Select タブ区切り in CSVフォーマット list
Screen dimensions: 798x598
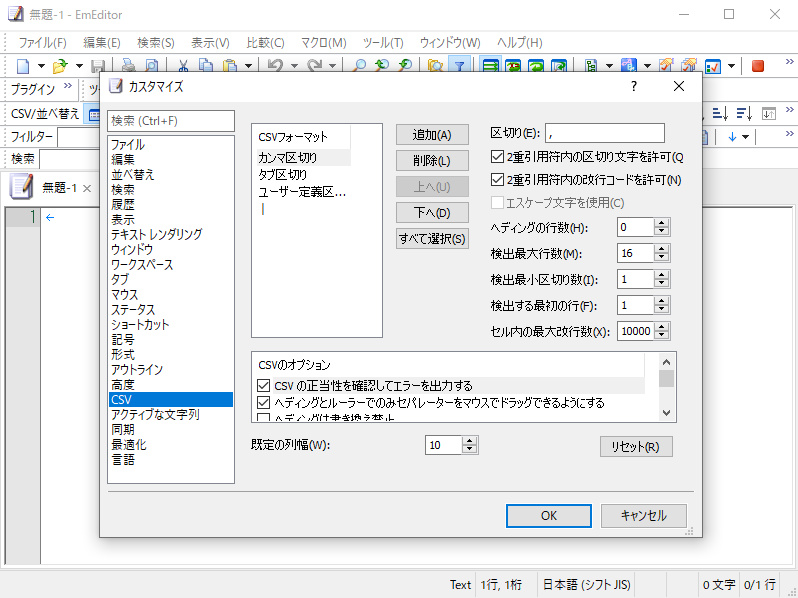[283, 175]
